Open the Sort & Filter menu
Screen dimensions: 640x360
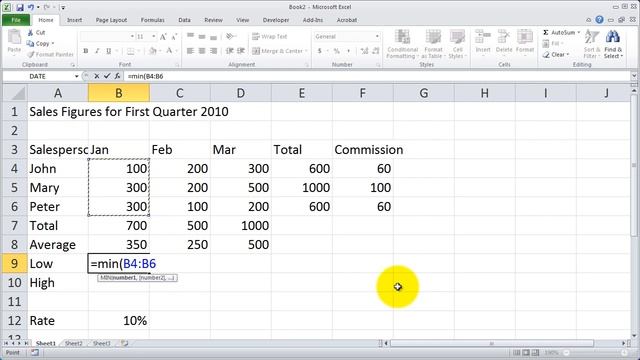(591, 44)
